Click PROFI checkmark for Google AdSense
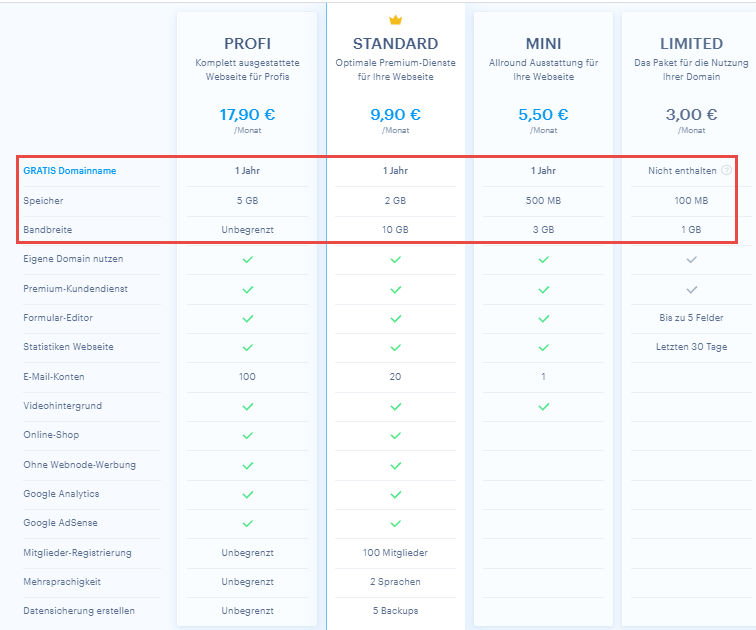 247,523
